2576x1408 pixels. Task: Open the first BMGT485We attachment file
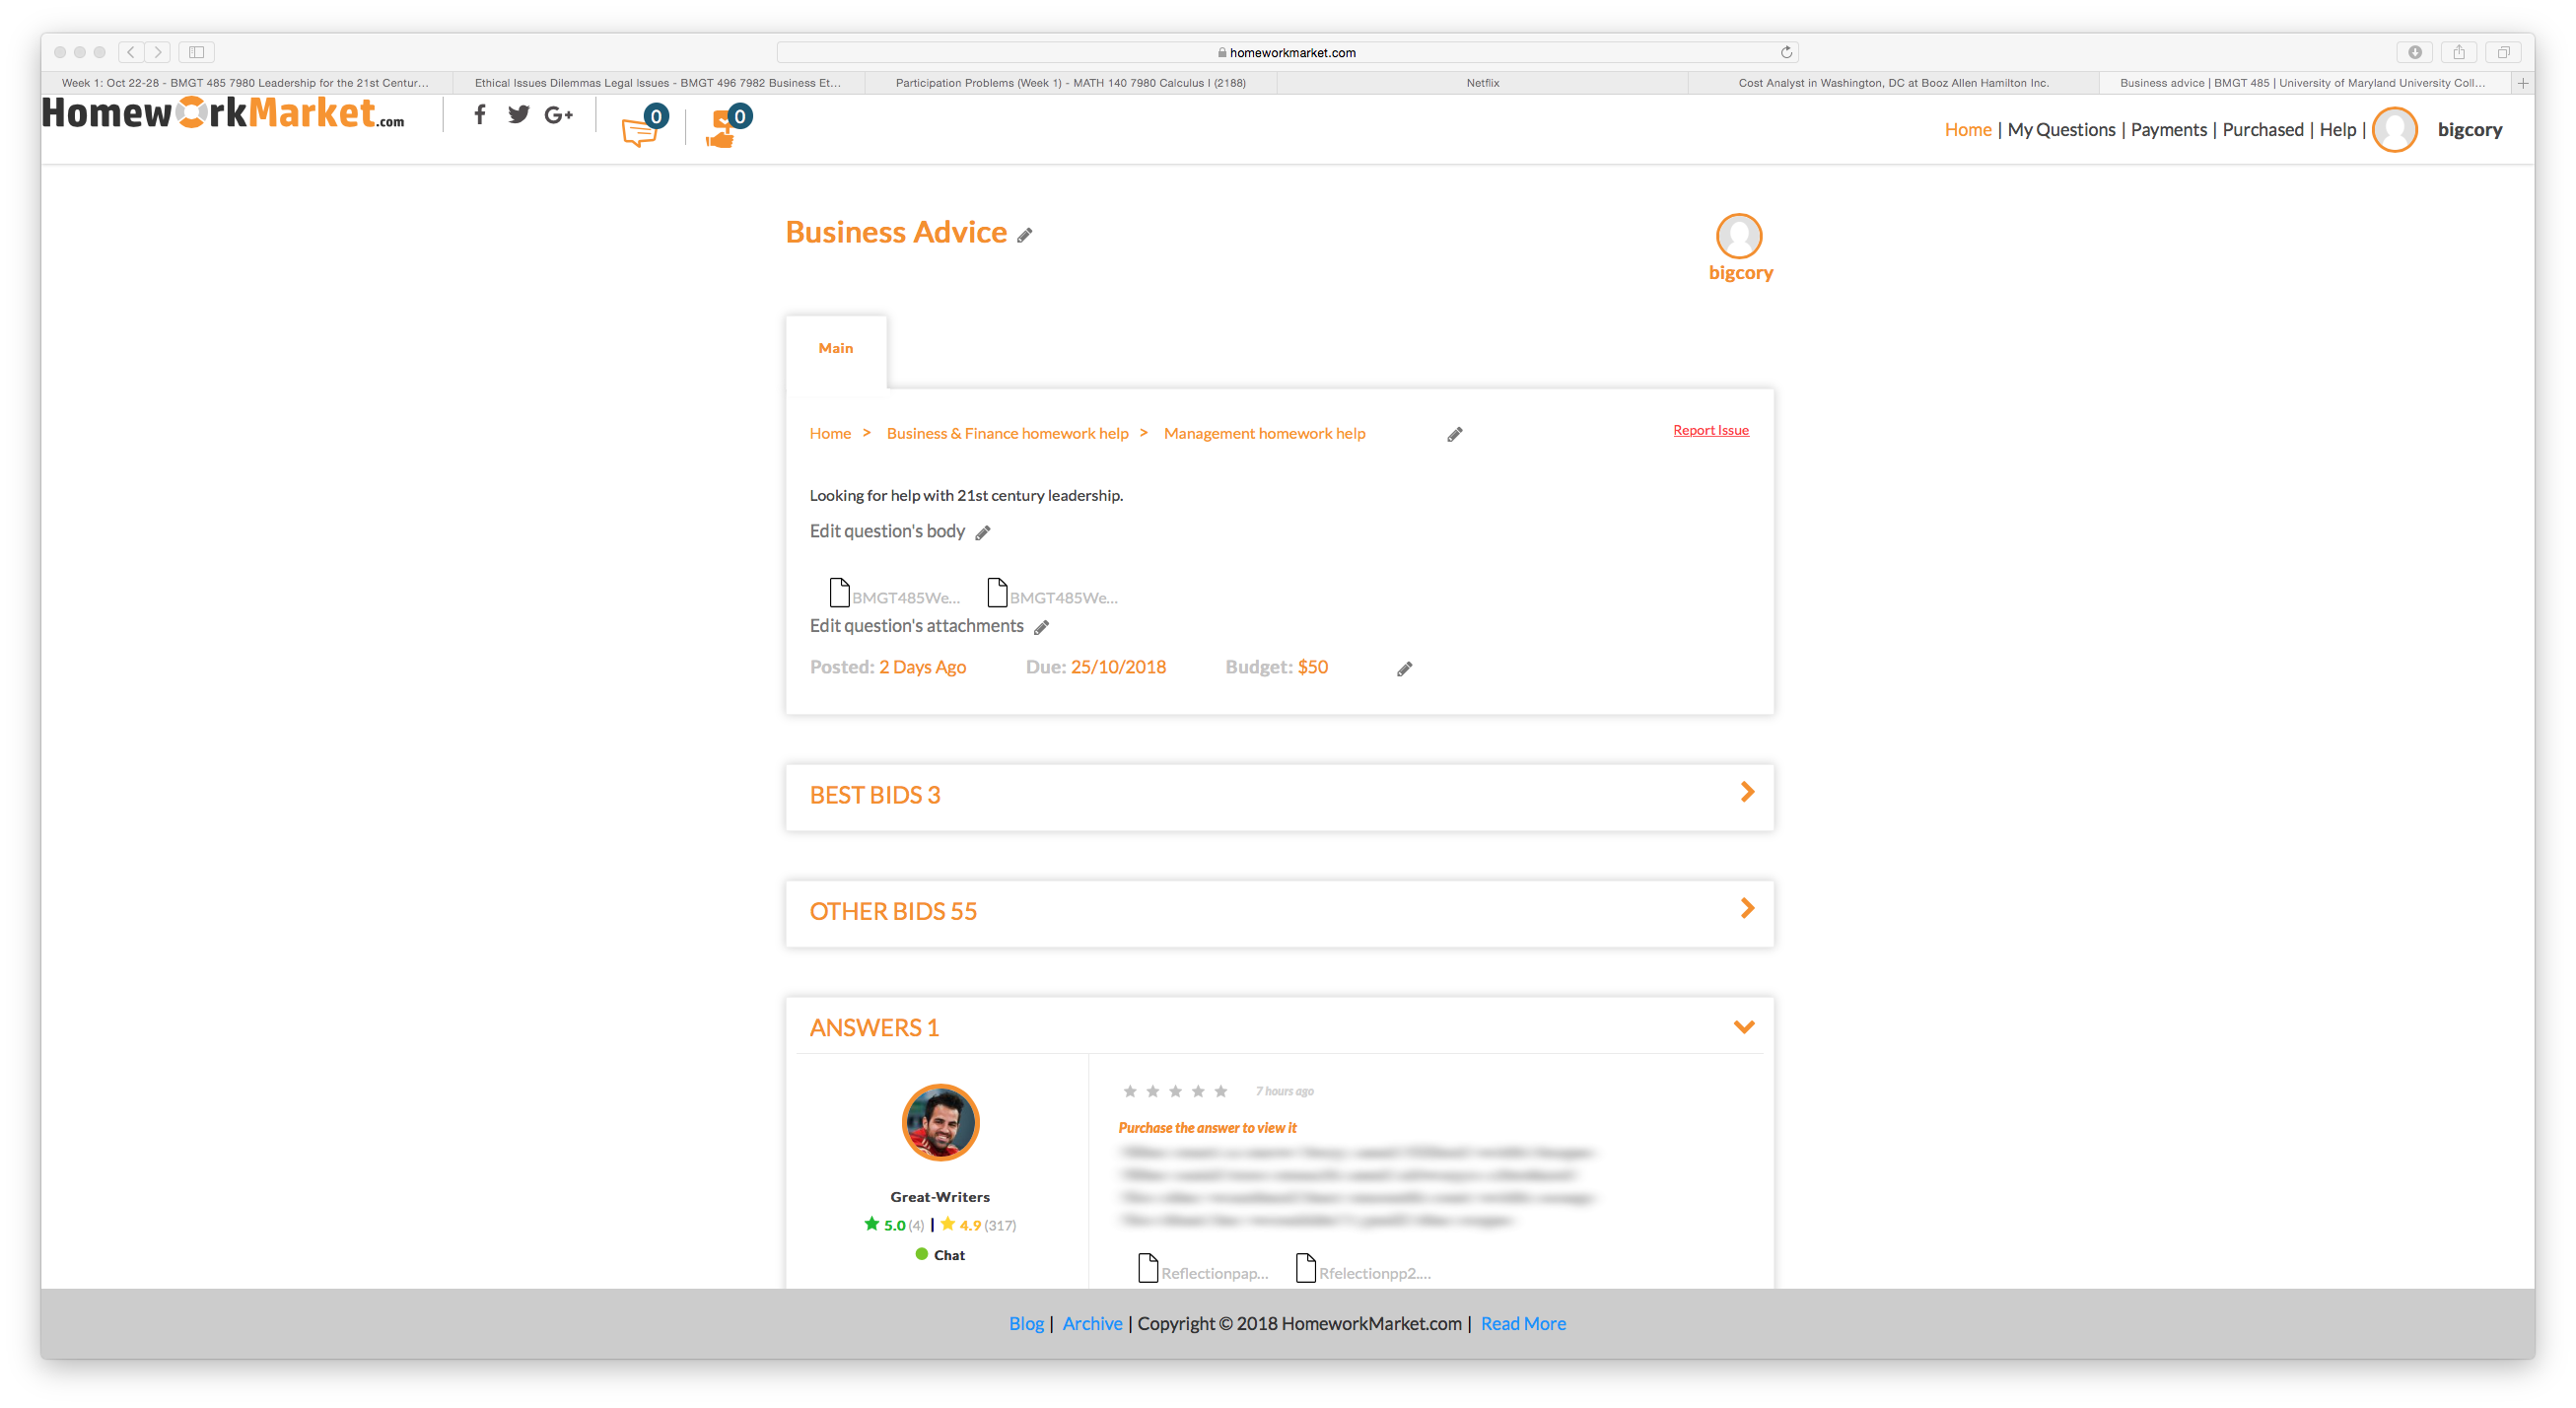894,594
